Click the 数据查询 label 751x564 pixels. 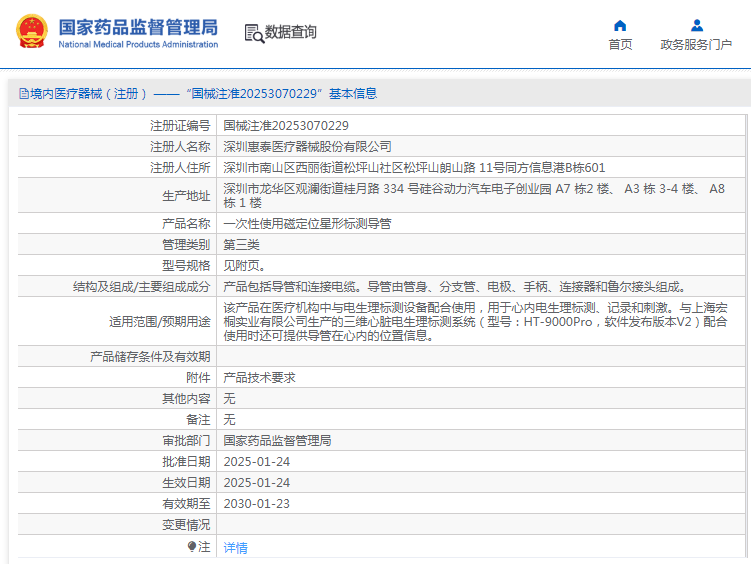(290, 32)
